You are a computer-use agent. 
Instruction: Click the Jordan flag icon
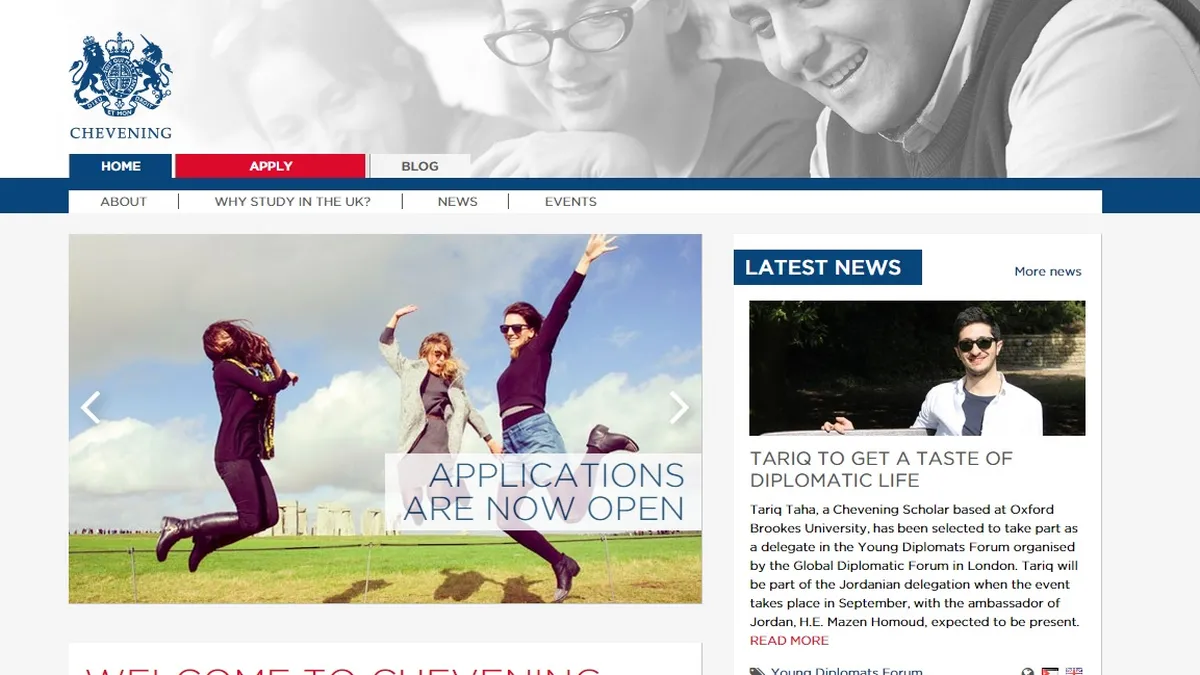pos(1050,672)
